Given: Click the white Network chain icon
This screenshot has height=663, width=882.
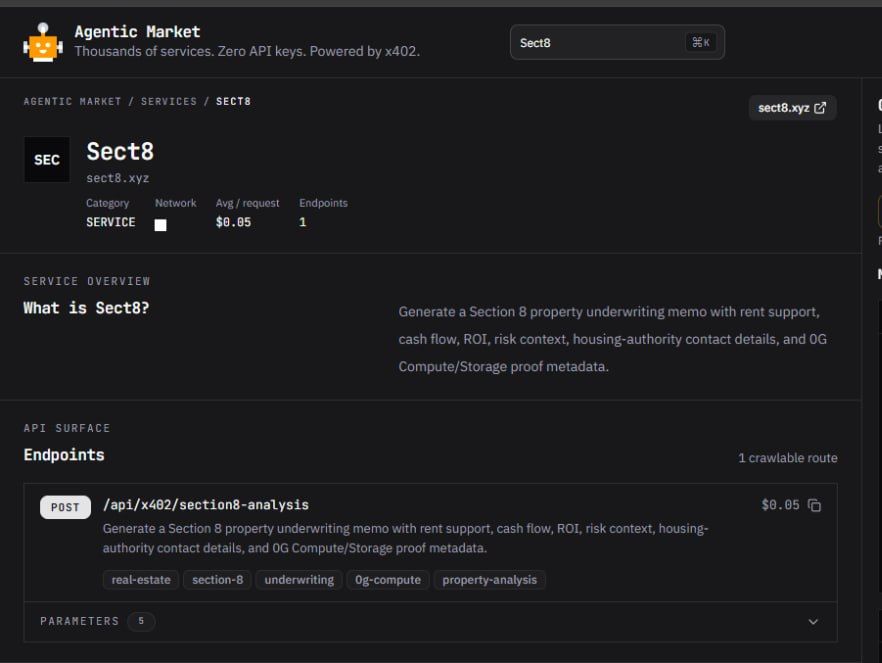Looking at the screenshot, I should pyautogui.click(x=160, y=225).
